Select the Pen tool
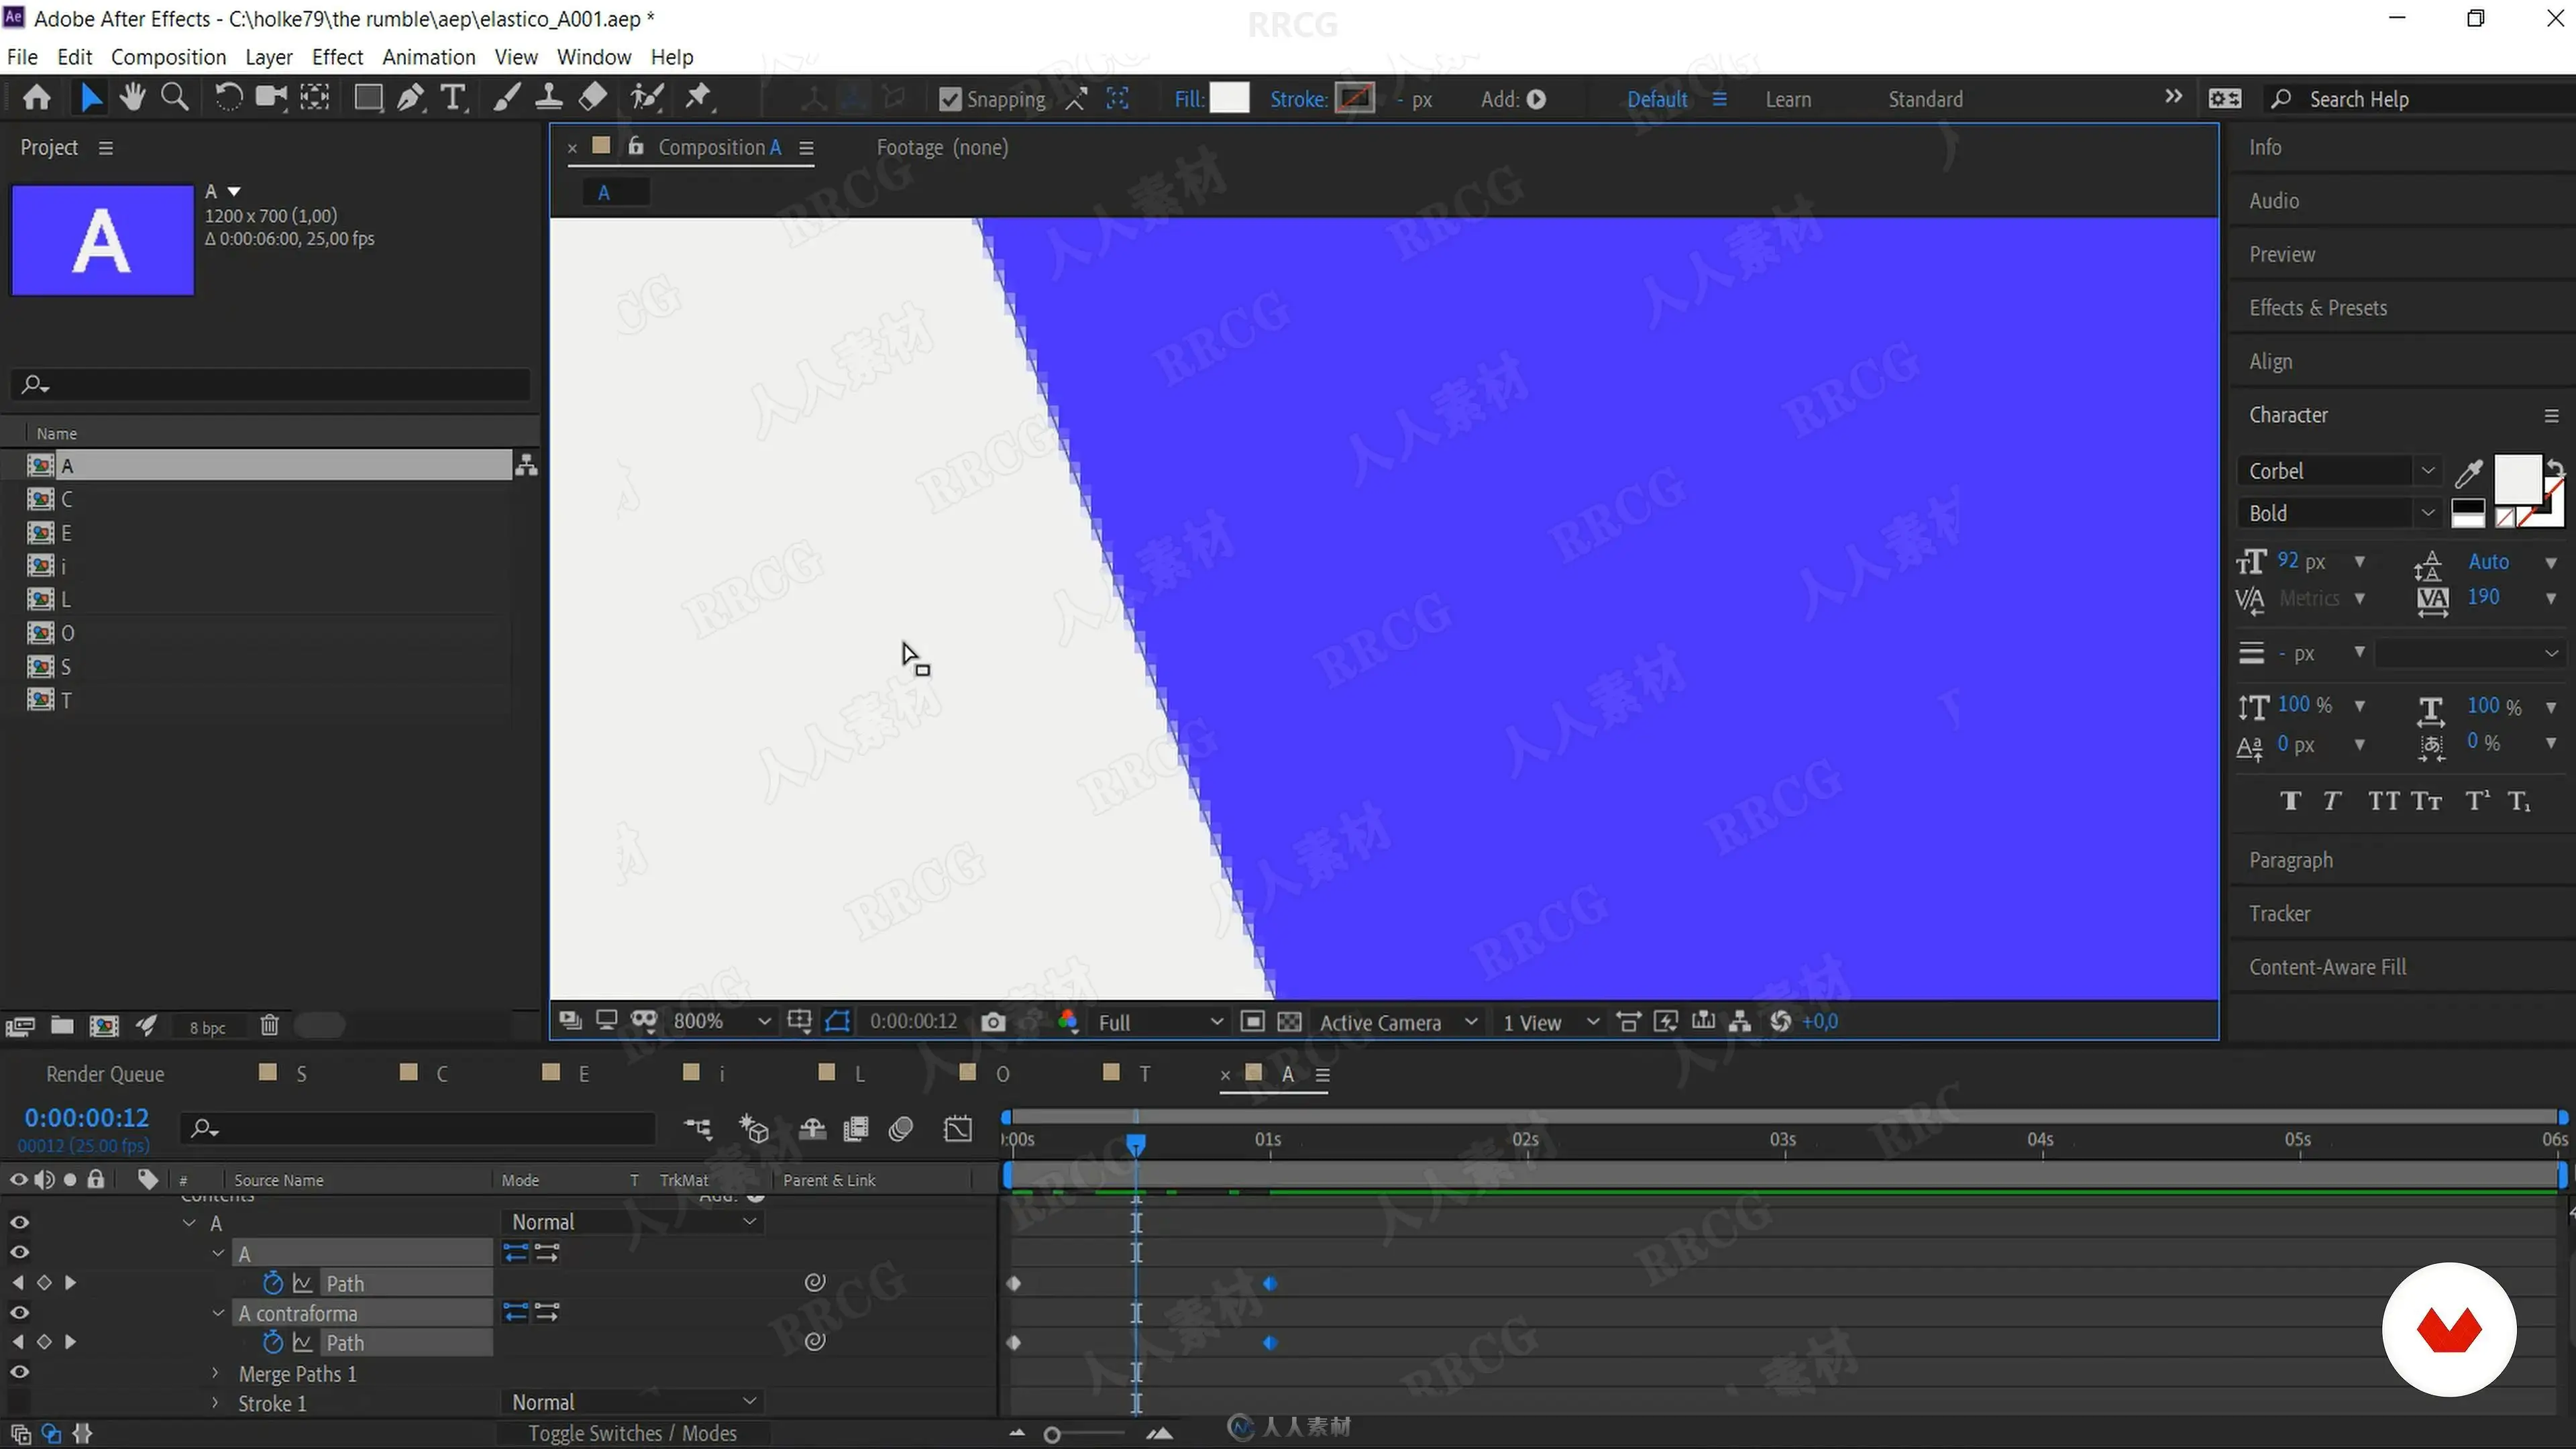The height and width of the screenshot is (1449, 2576). tap(410, 98)
